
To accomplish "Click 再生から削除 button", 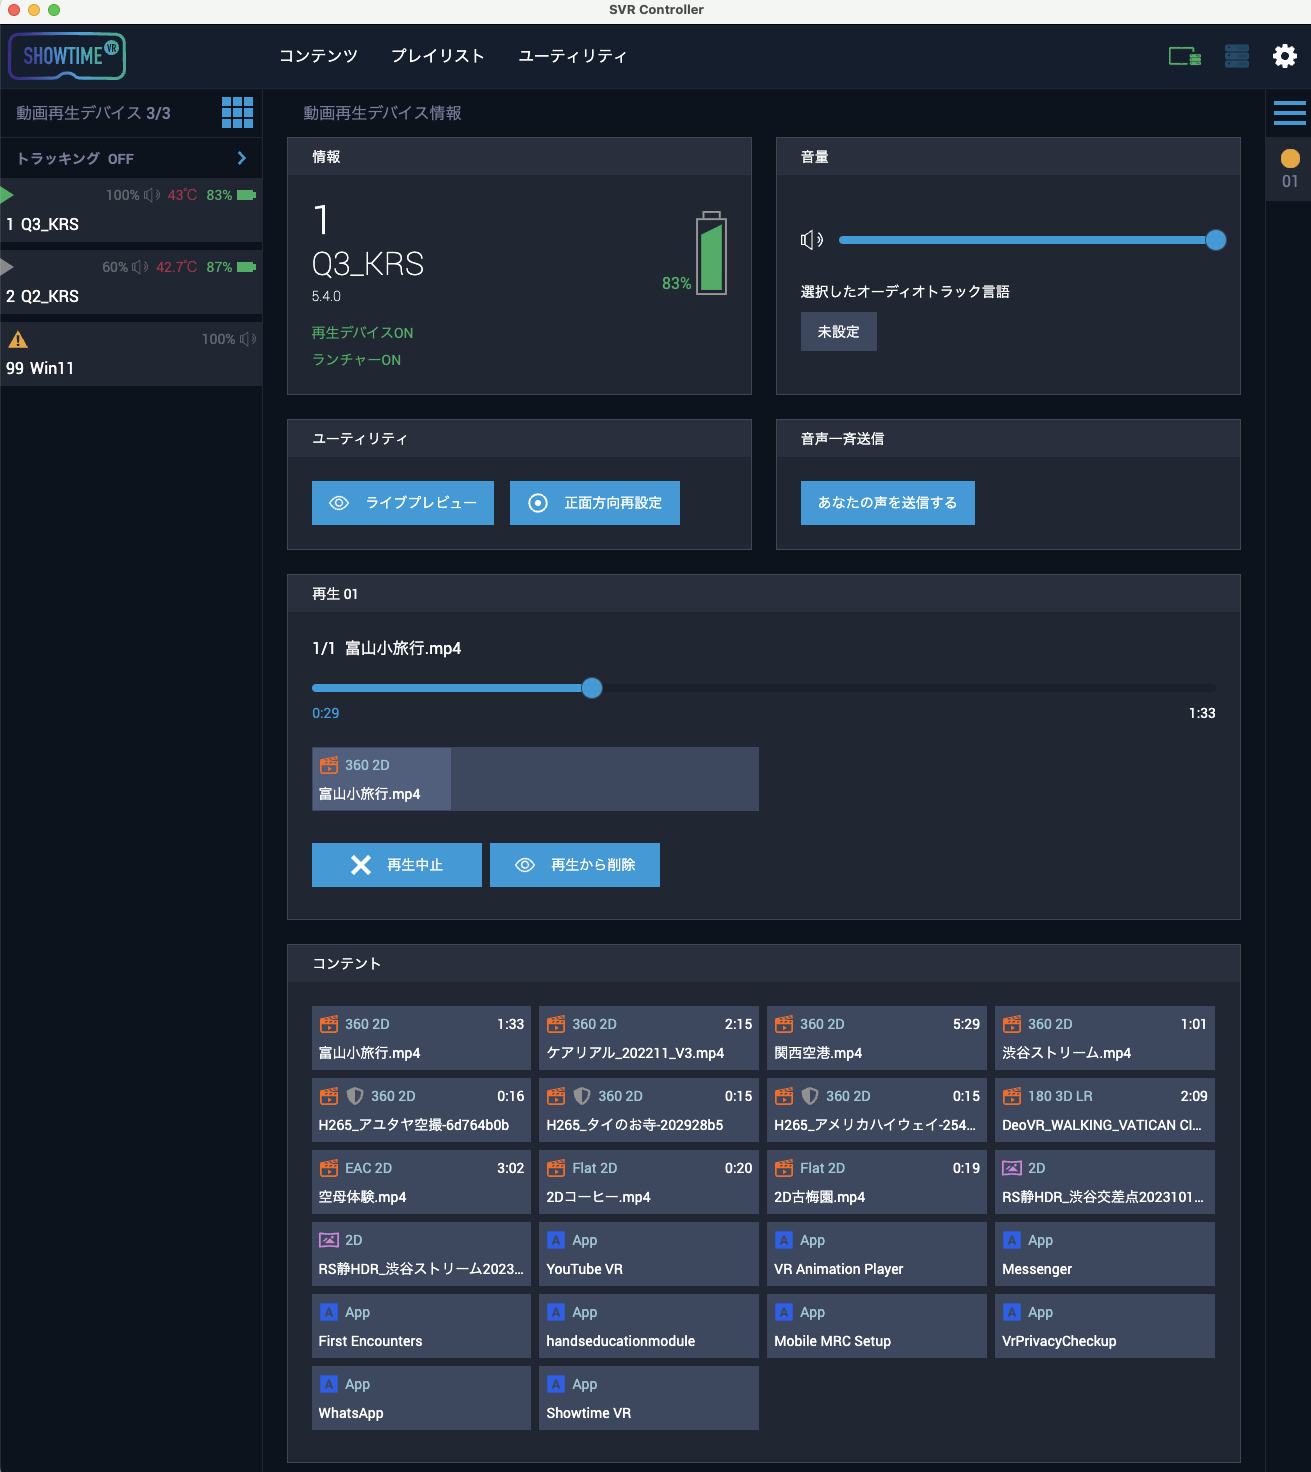I will [x=575, y=865].
